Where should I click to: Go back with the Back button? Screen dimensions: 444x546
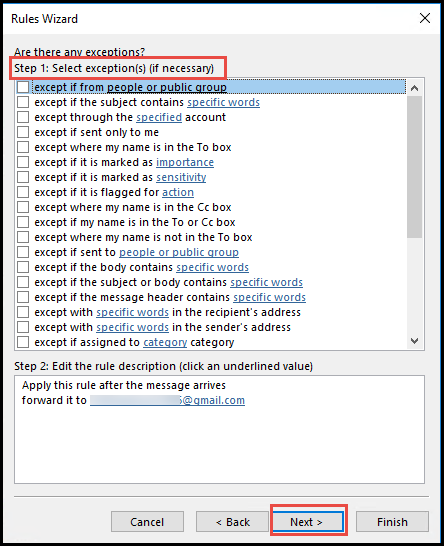click(232, 522)
